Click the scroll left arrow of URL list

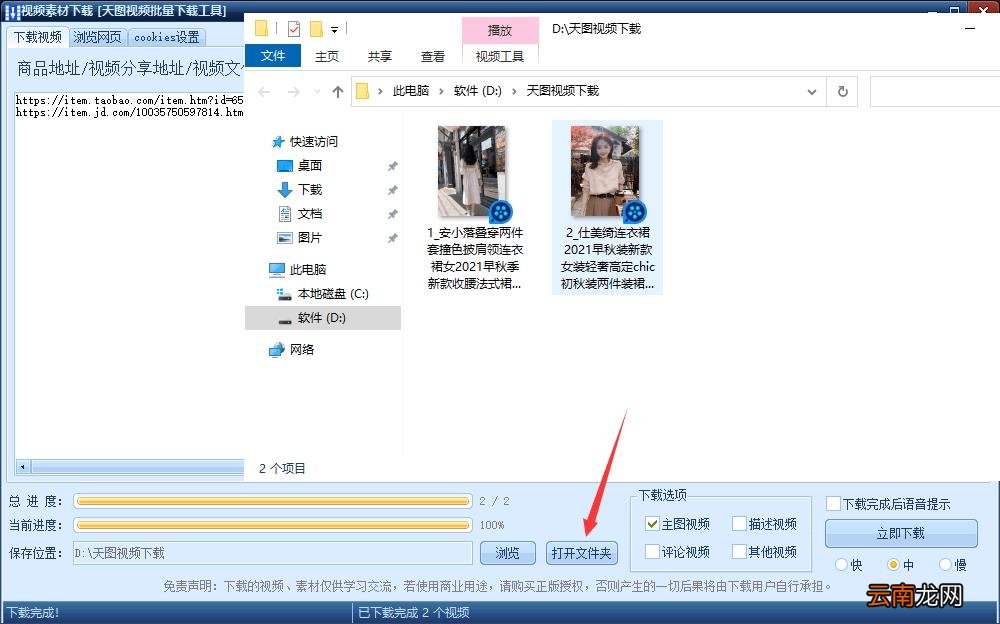pyautogui.click(x=22, y=467)
